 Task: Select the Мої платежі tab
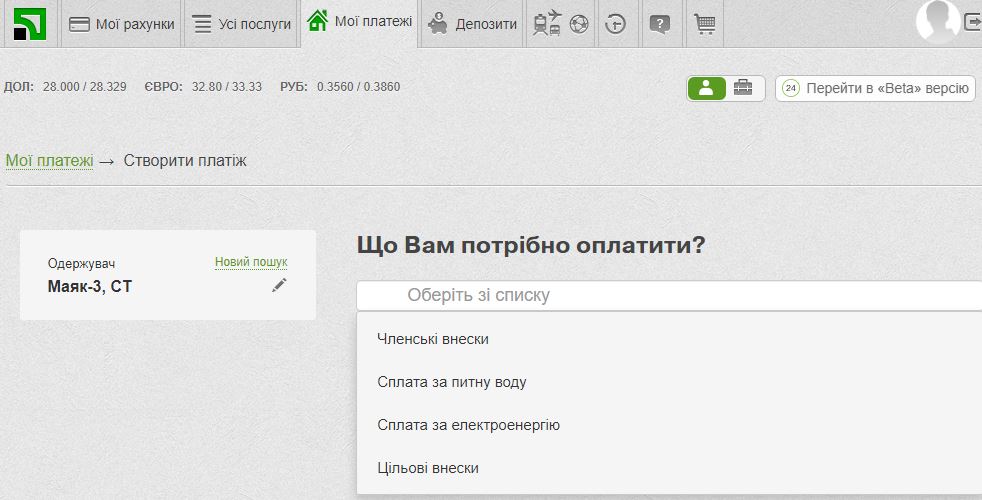(359, 23)
